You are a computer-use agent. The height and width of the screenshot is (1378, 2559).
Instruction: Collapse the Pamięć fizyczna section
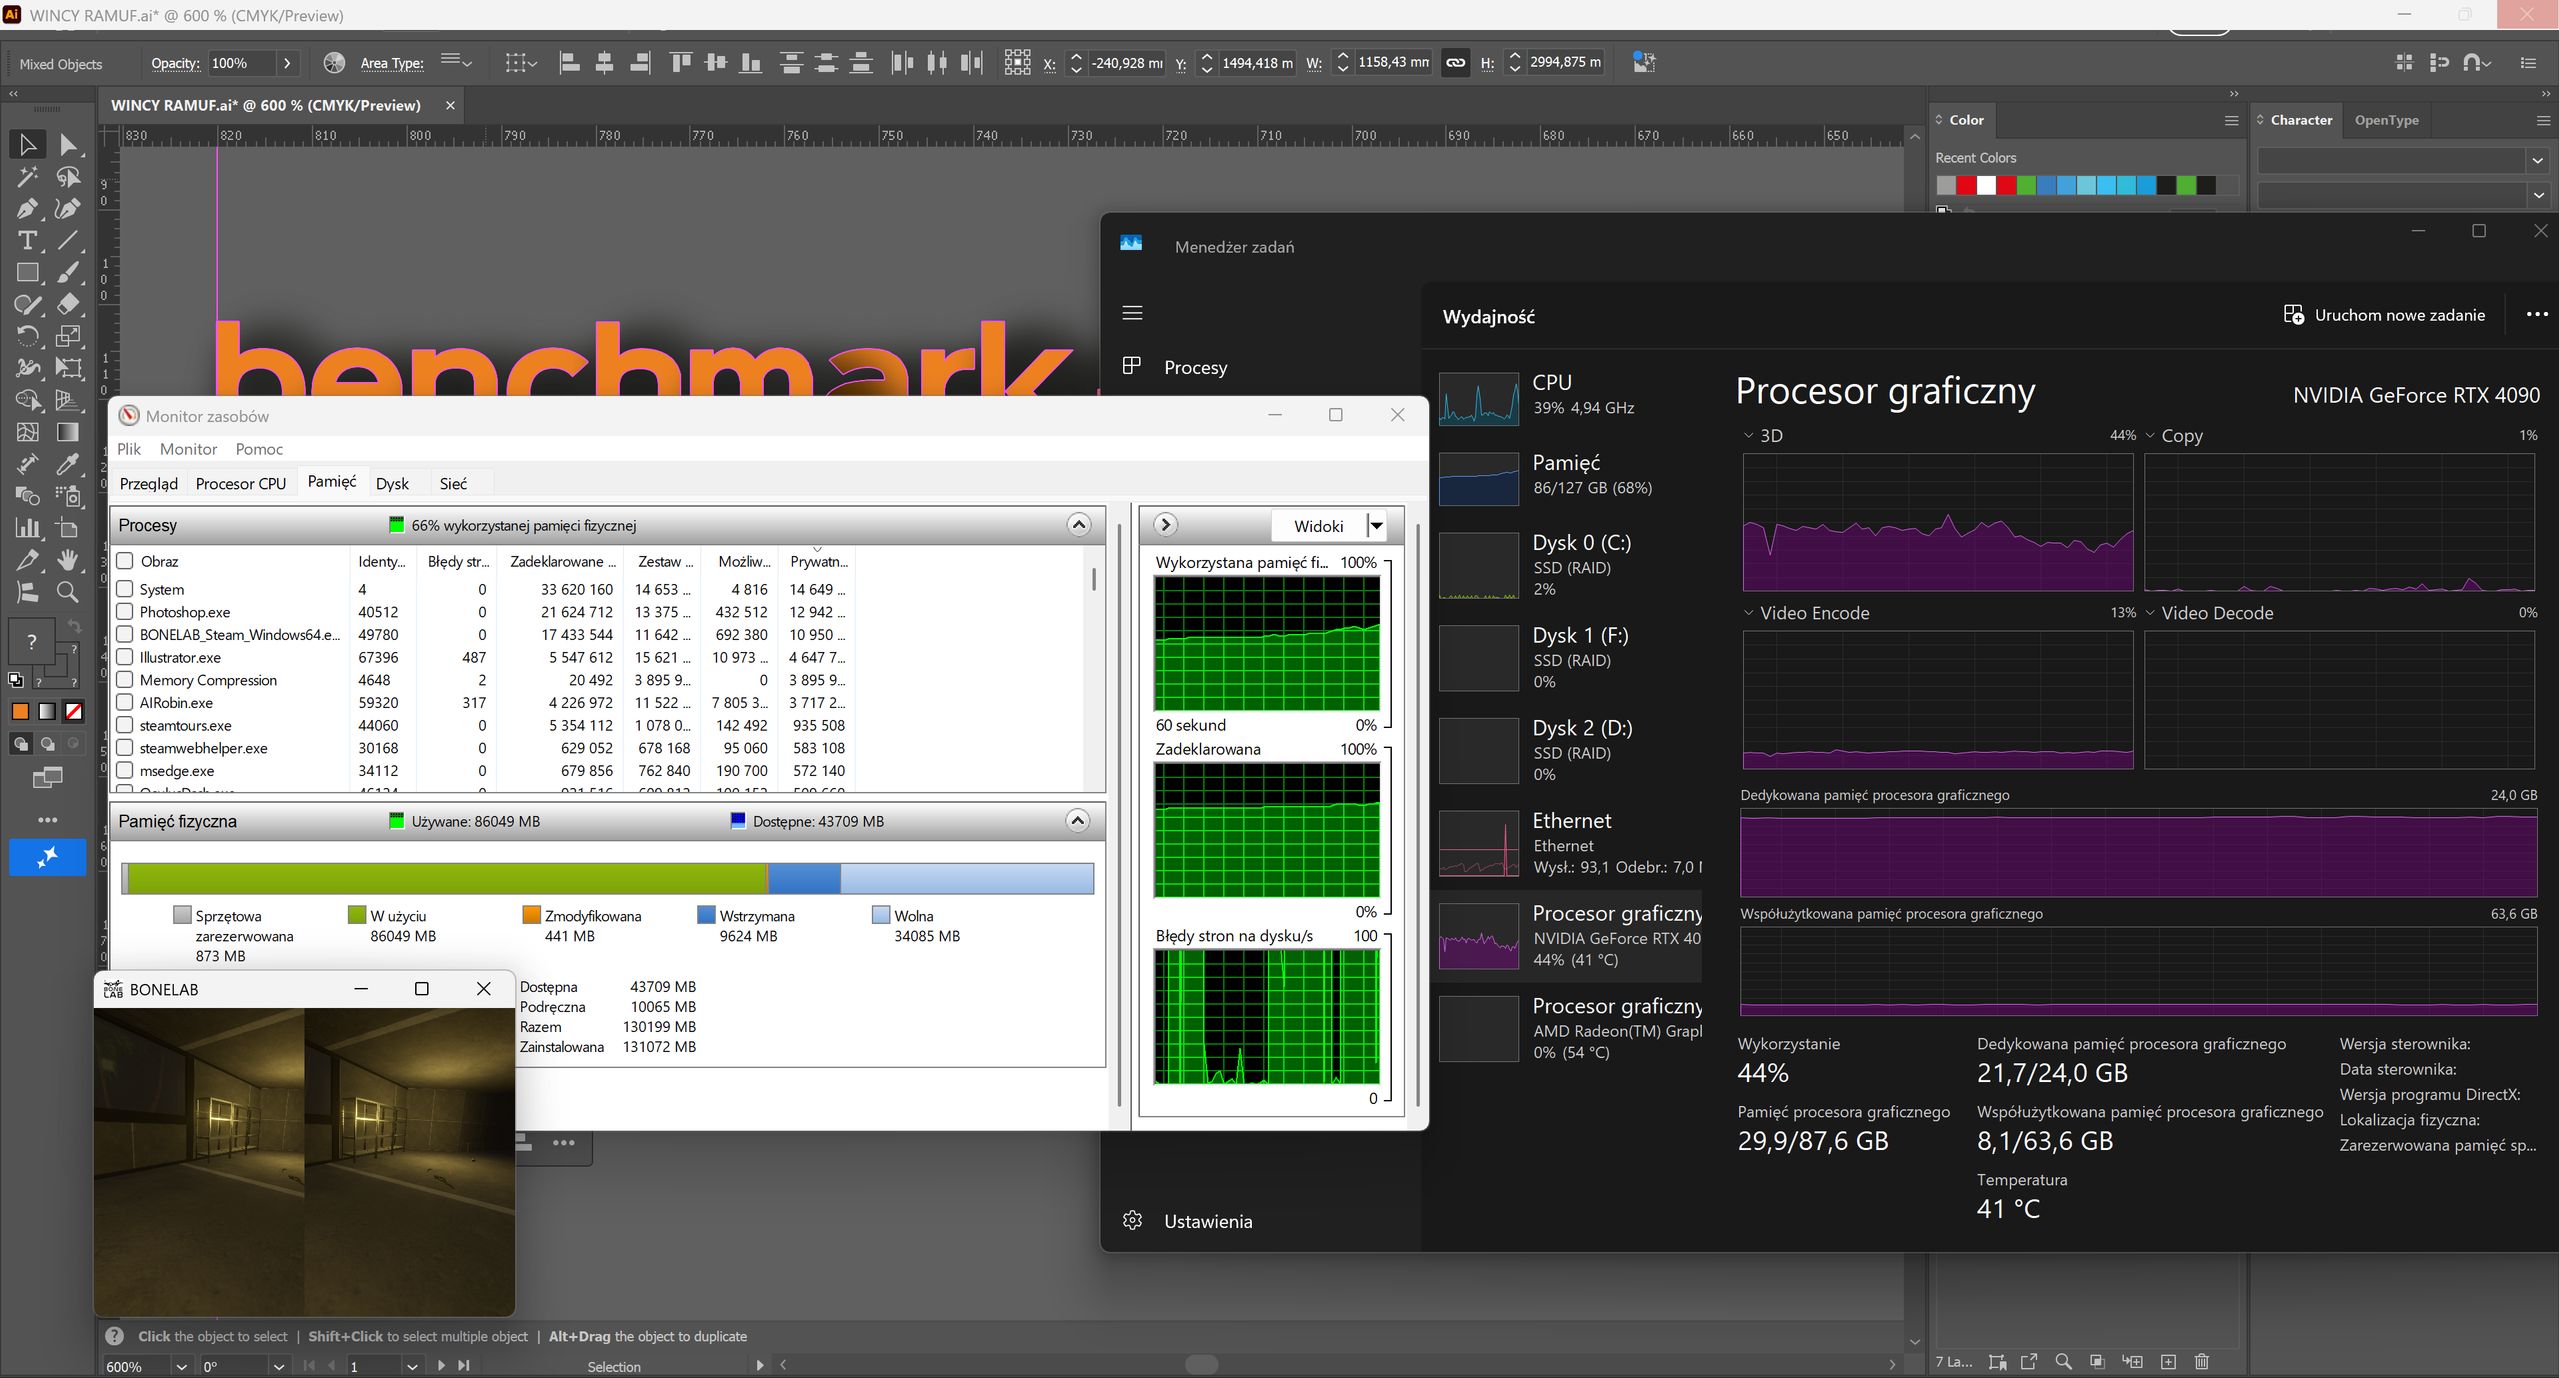coord(1077,821)
